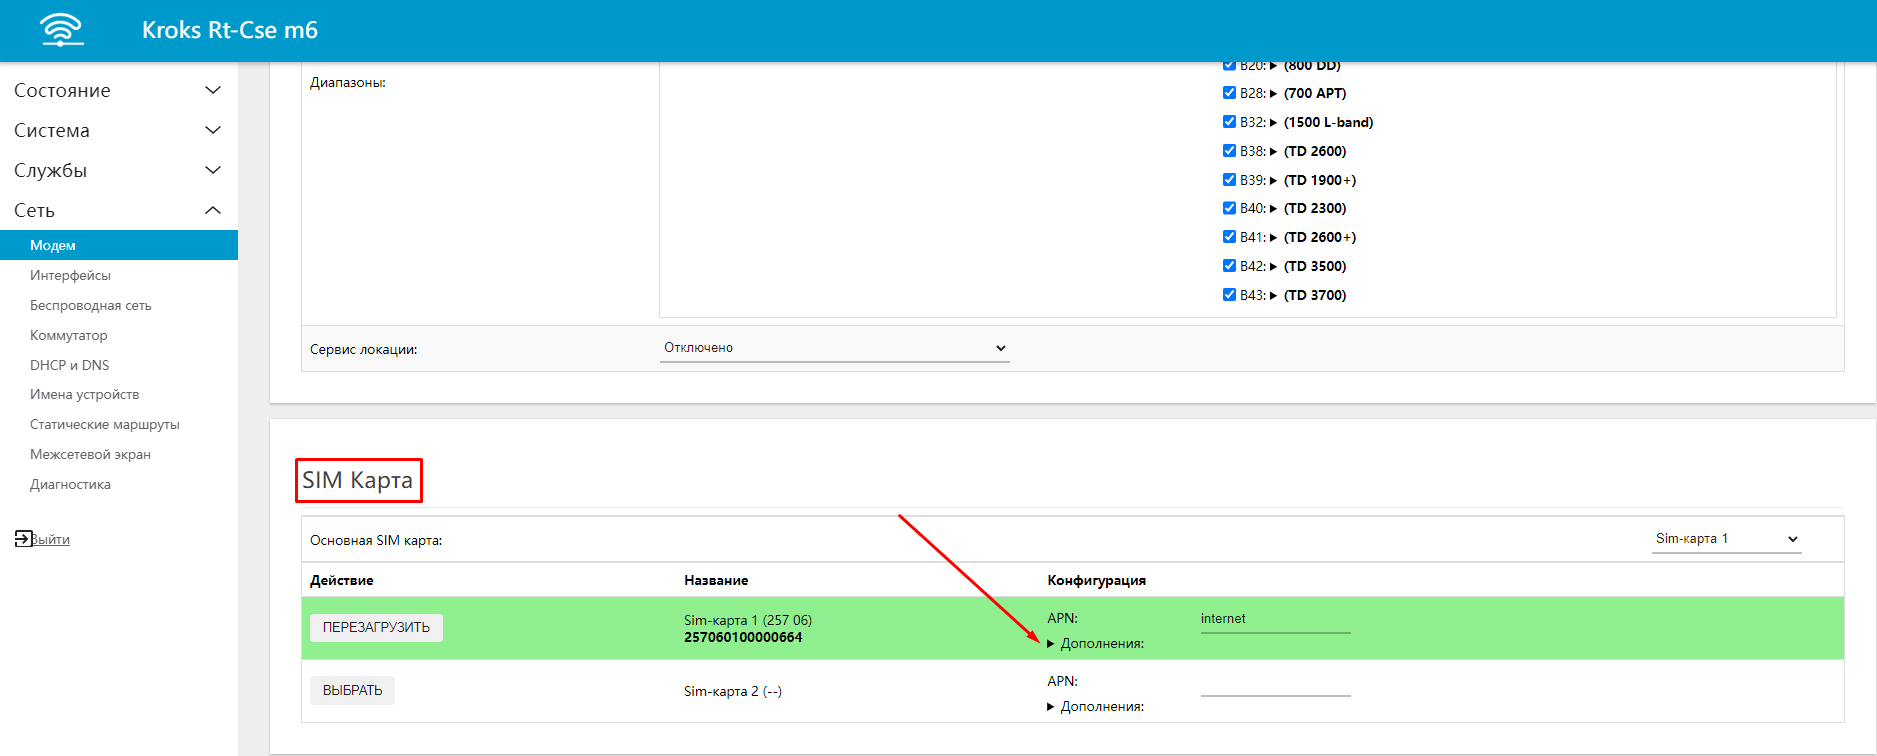Click the ВЫБРАТЬ button for Sim-карта 2
Viewport: 1877px width, 756px height.
[352, 691]
